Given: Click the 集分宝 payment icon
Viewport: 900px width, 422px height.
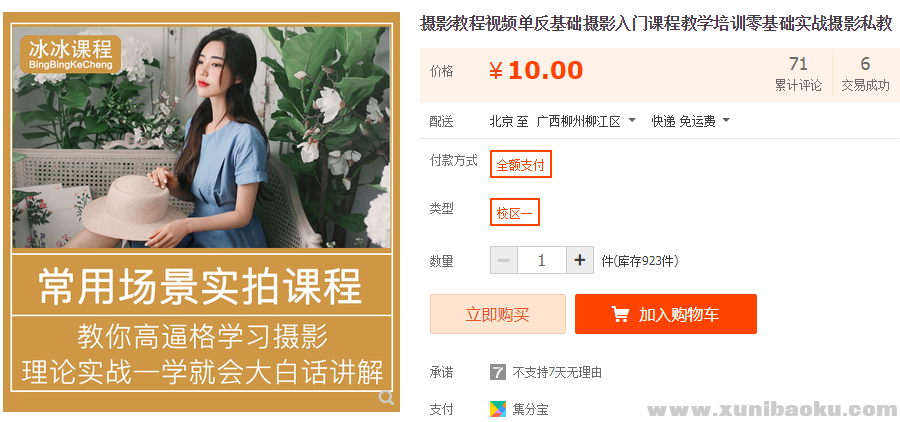Looking at the screenshot, I should tap(498, 409).
